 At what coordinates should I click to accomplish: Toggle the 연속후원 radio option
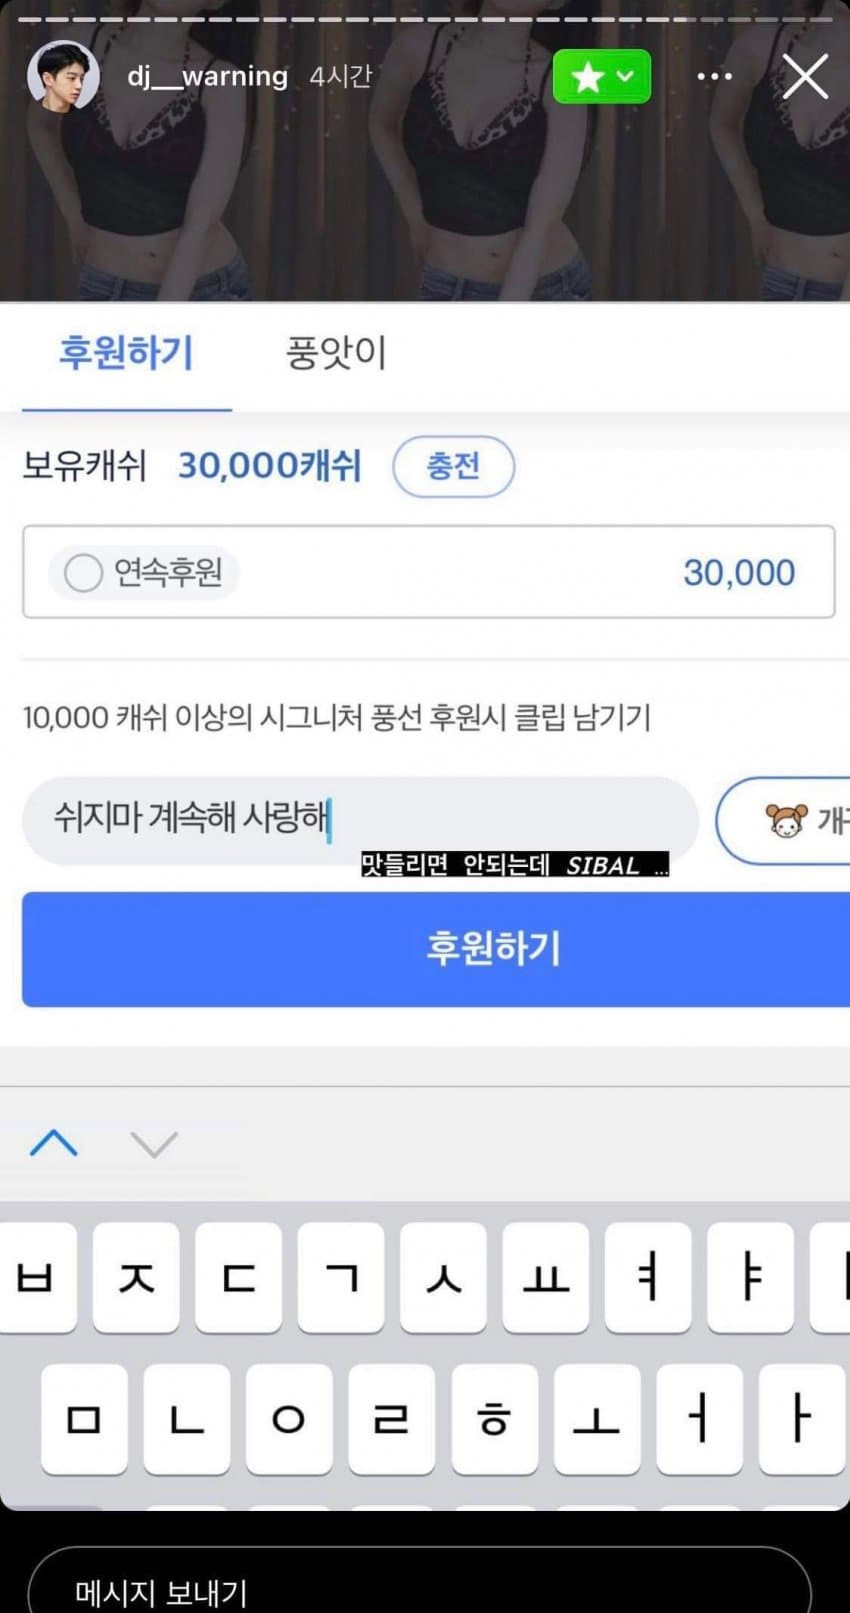143,573
